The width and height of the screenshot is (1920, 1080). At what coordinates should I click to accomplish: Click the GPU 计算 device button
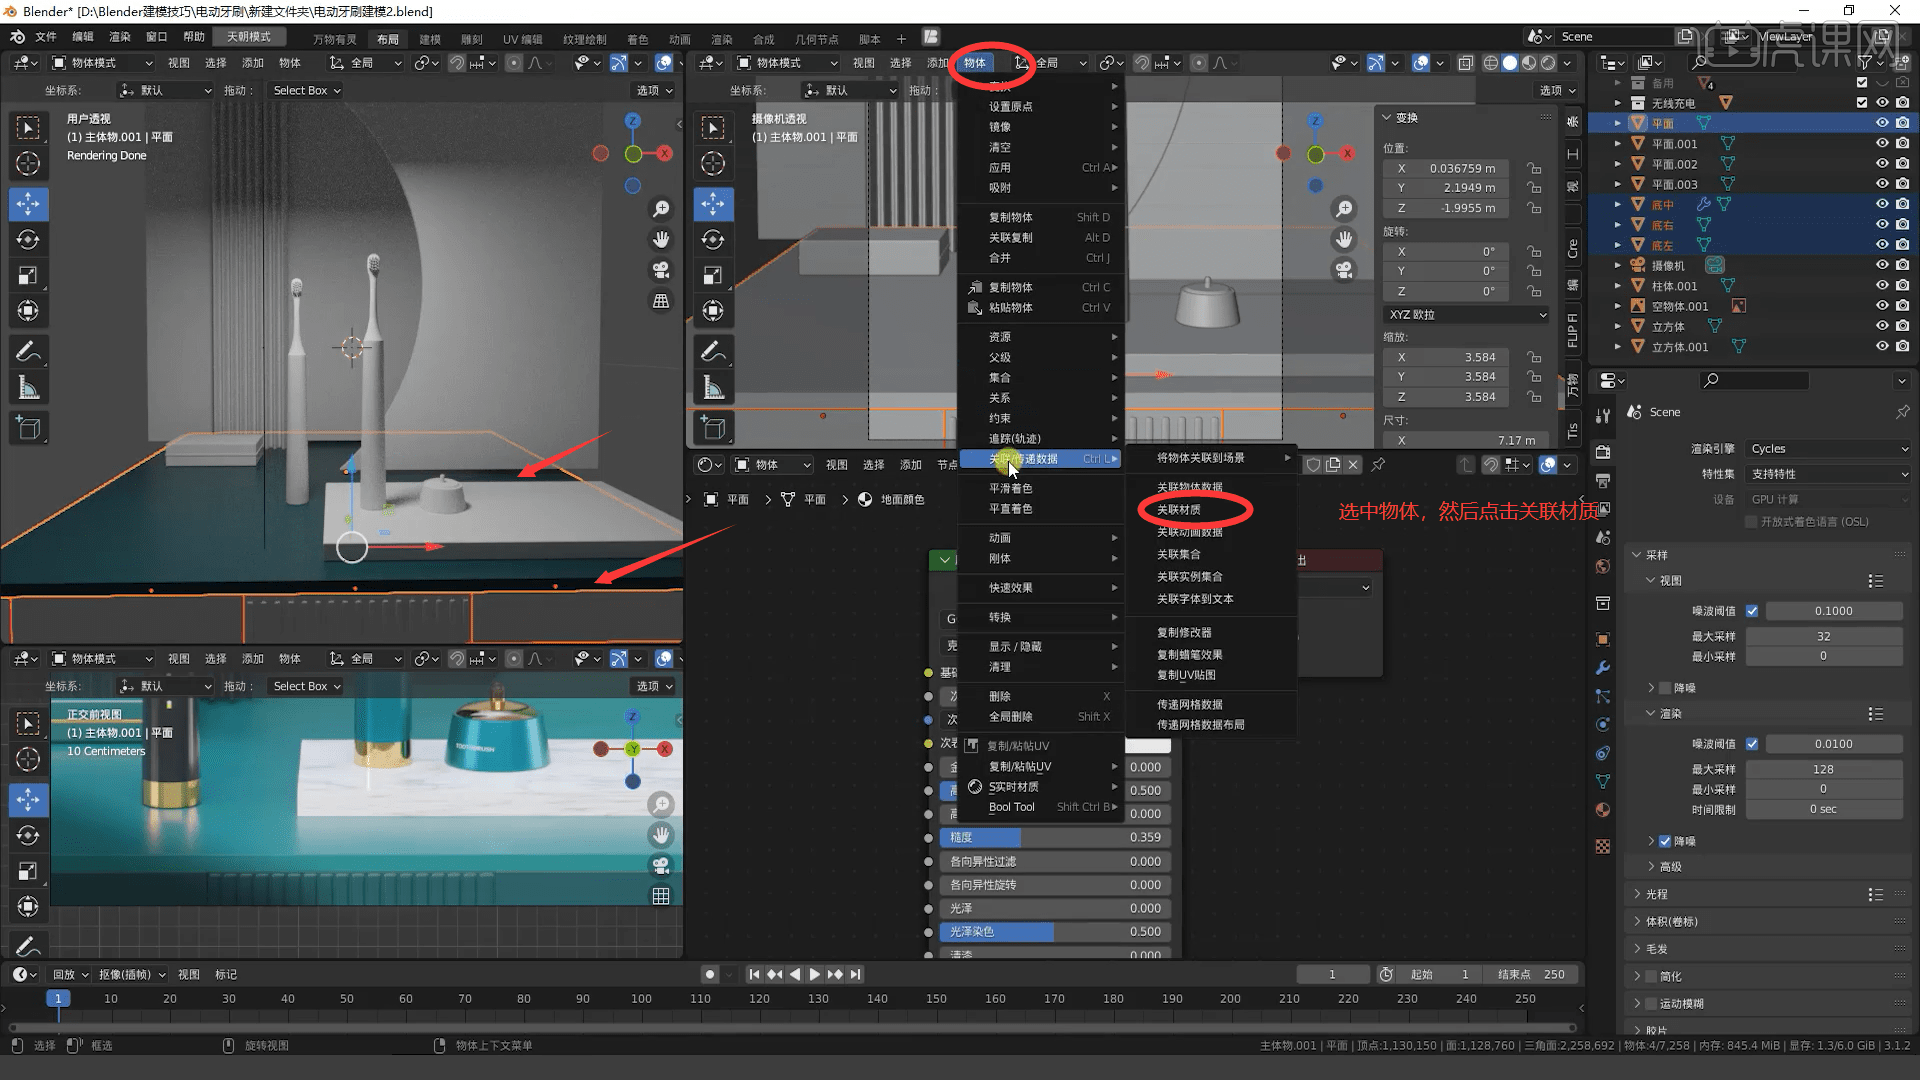coord(1827,498)
